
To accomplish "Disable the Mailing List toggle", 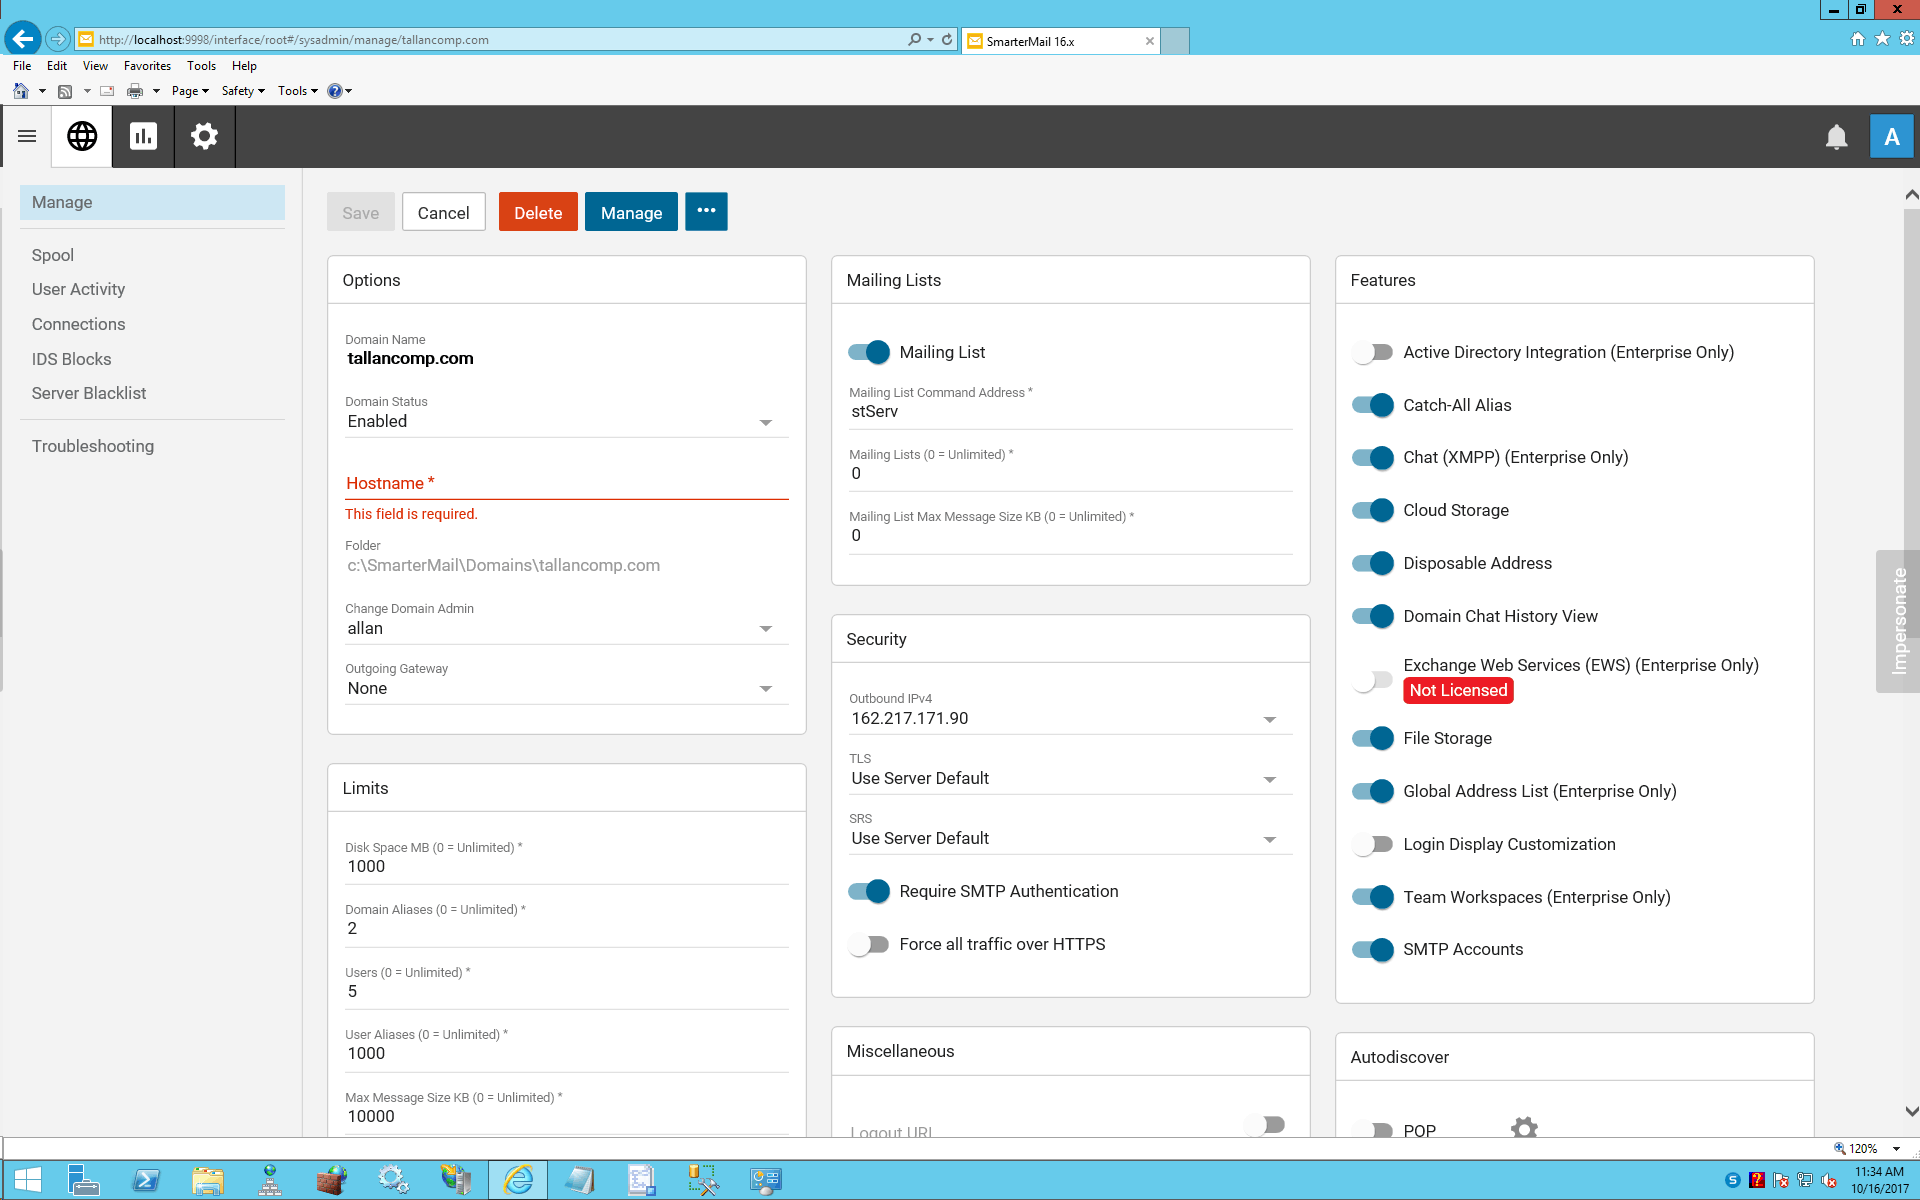I will (868, 352).
